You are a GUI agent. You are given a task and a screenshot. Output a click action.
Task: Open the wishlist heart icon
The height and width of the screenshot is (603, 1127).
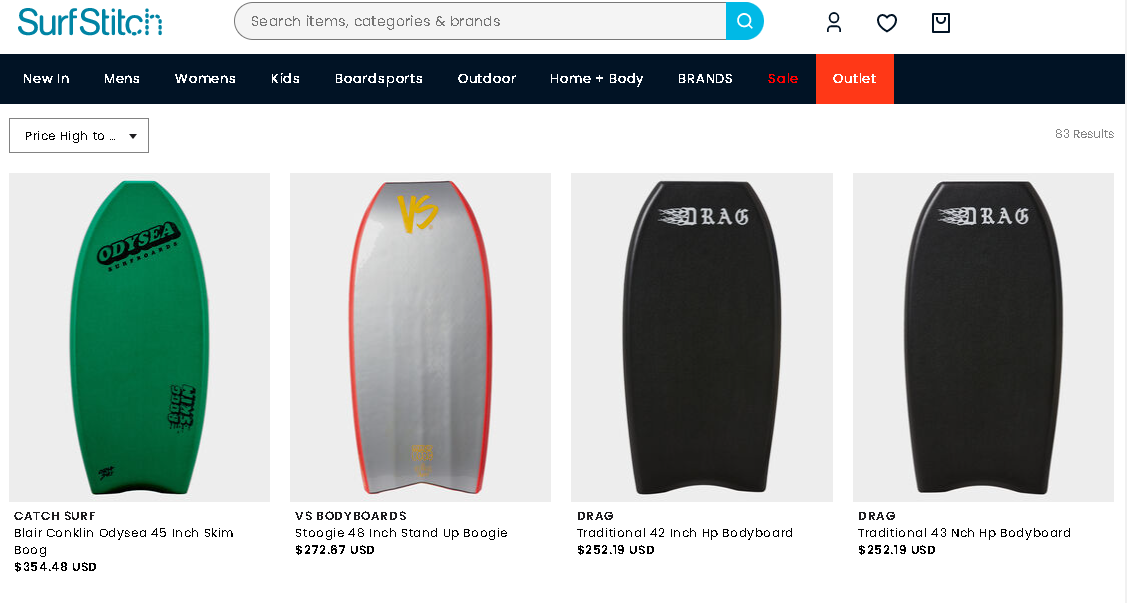(887, 22)
